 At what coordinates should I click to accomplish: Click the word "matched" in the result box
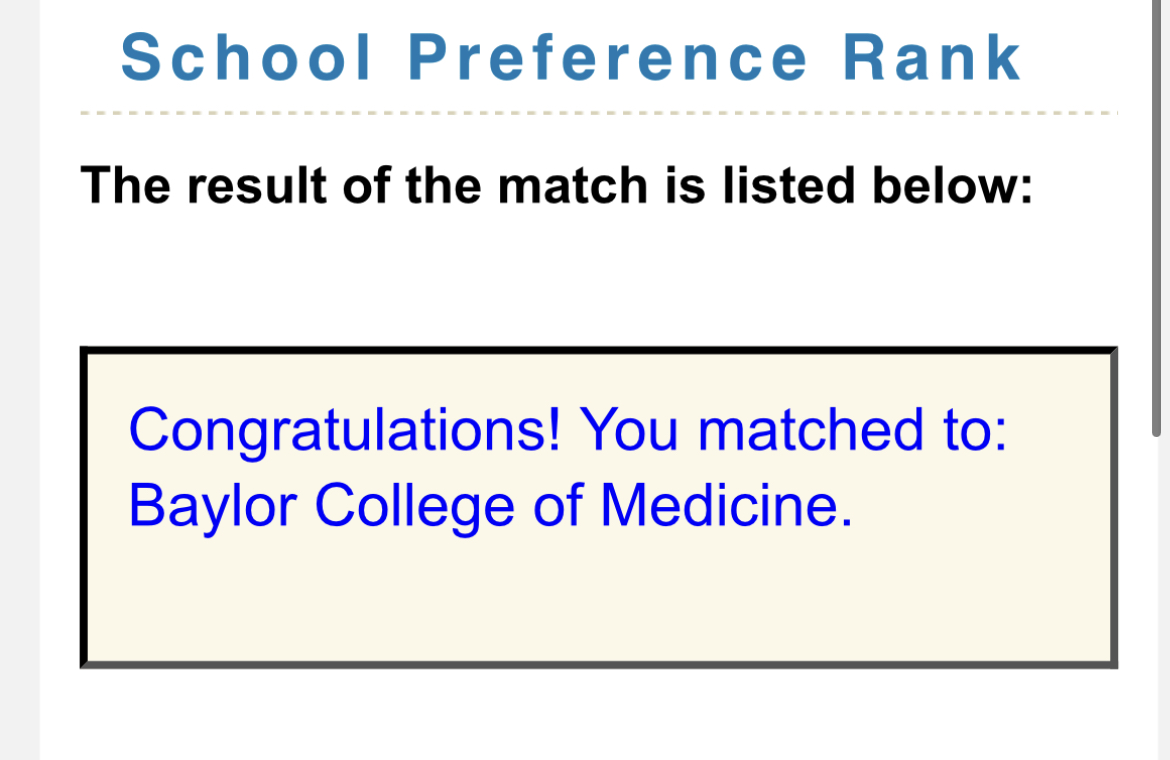(x=811, y=430)
